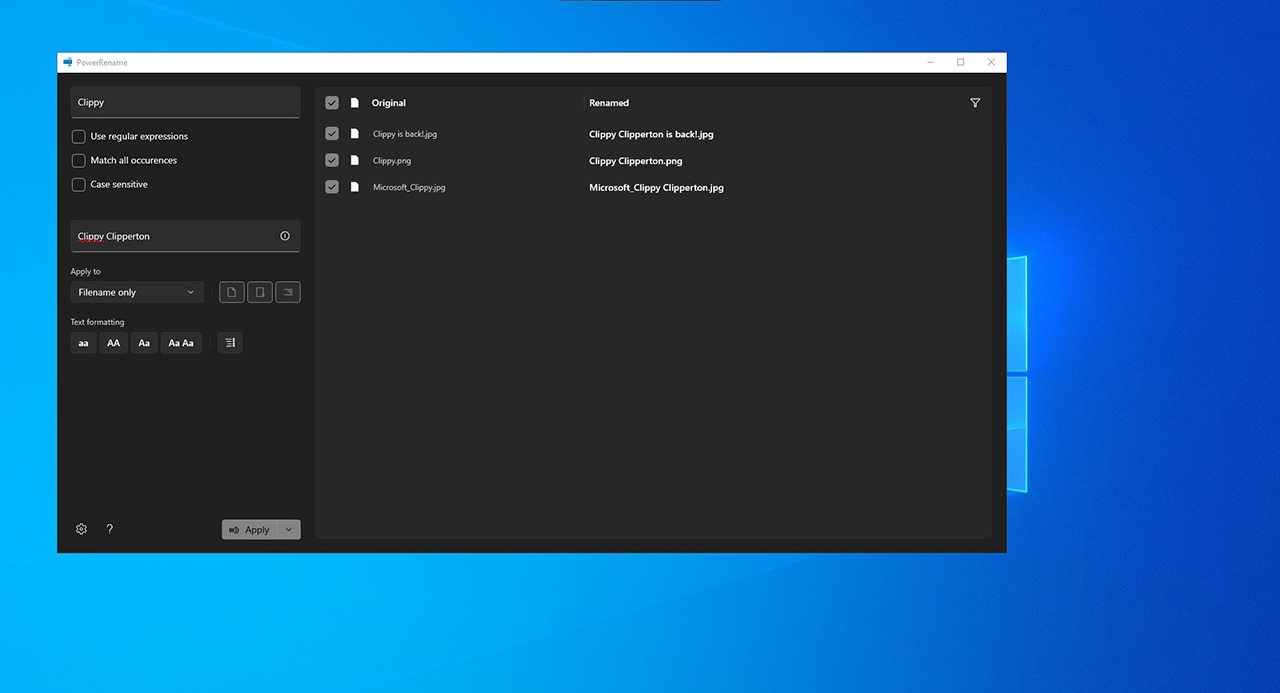1280x693 pixels.
Task: Uncheck the Clippy.png row checkbox
Action: (x=332, y=160)
